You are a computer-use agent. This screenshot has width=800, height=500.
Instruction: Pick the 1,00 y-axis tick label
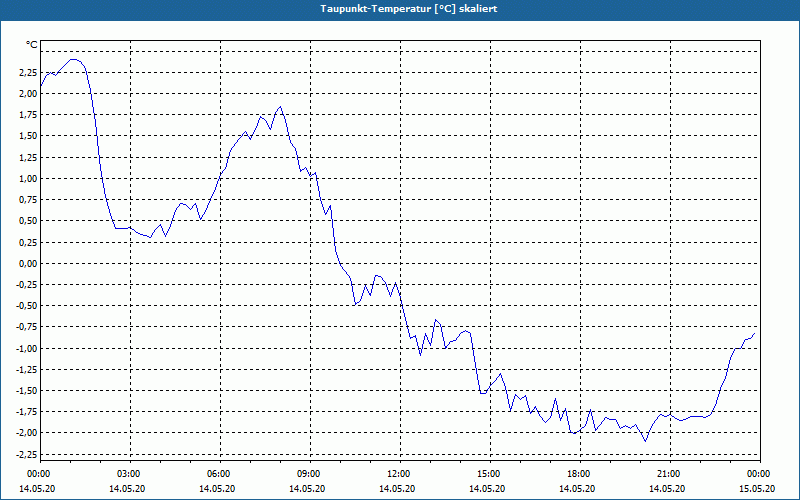[x=28, y=179]
